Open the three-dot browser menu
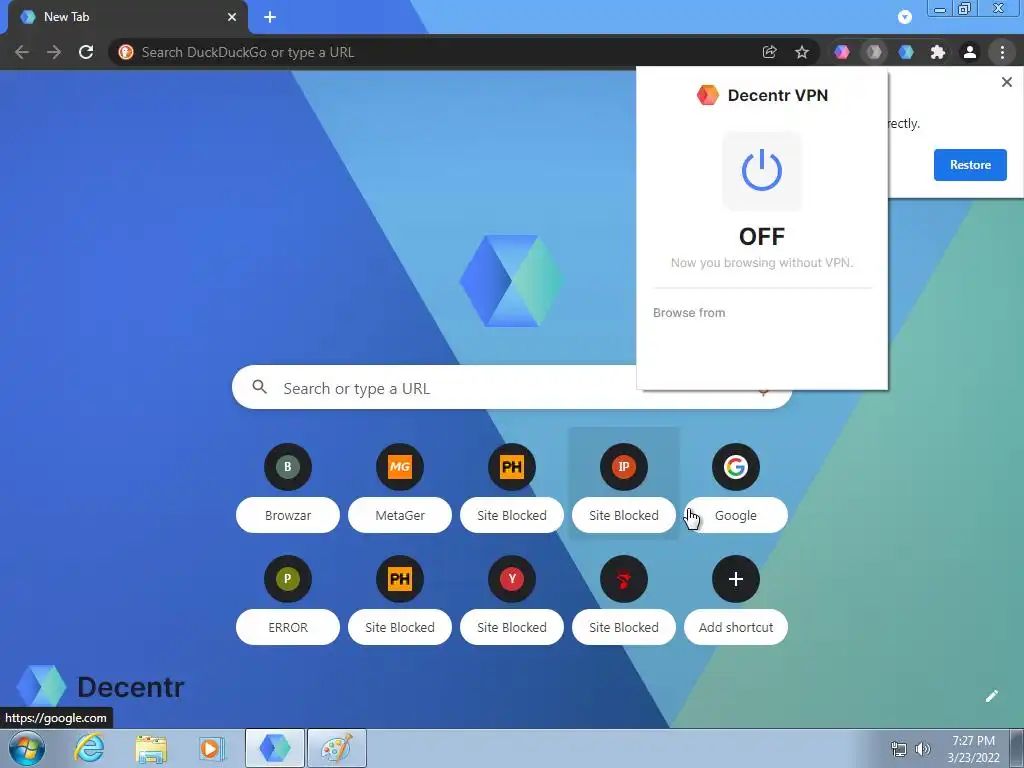 (1002, 52)
